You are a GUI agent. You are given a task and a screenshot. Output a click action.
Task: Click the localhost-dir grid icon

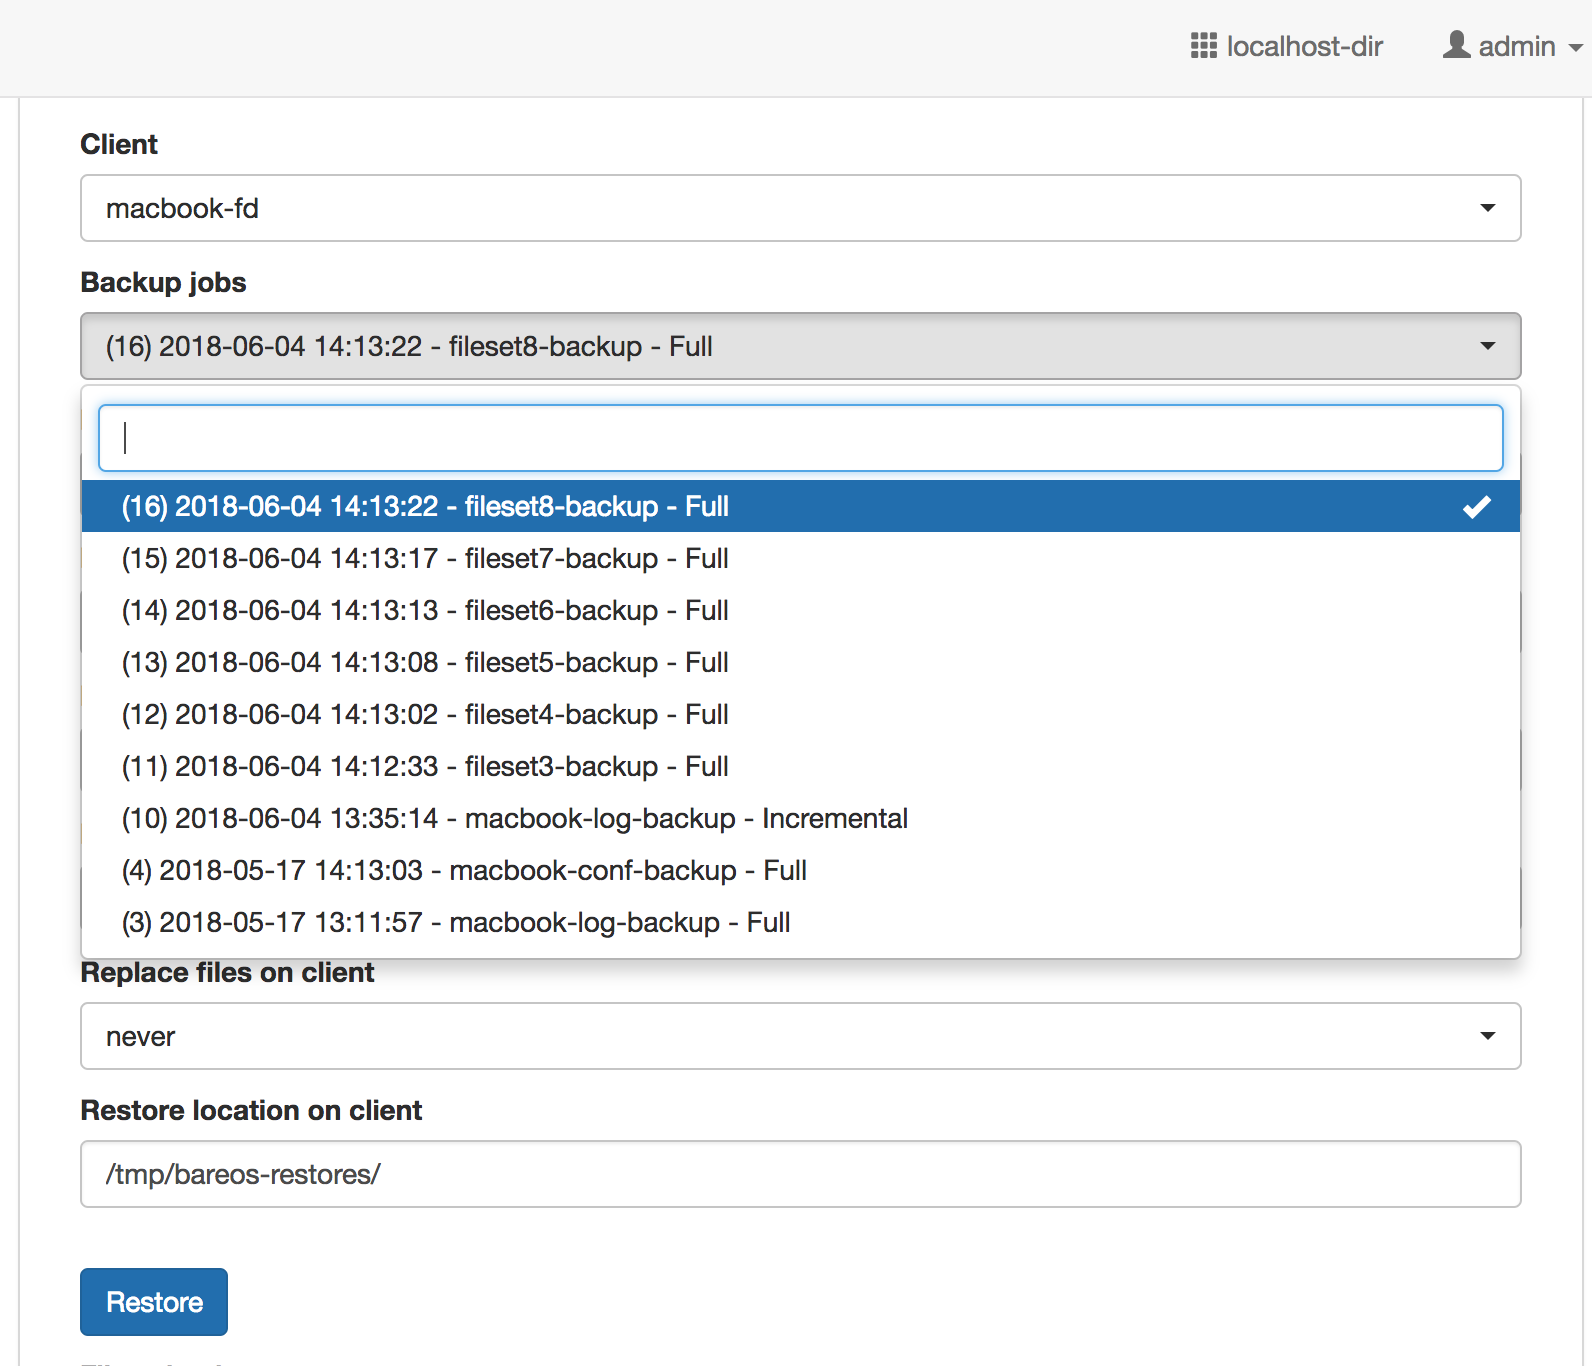pyautogui.click(x=1203, y=46)
